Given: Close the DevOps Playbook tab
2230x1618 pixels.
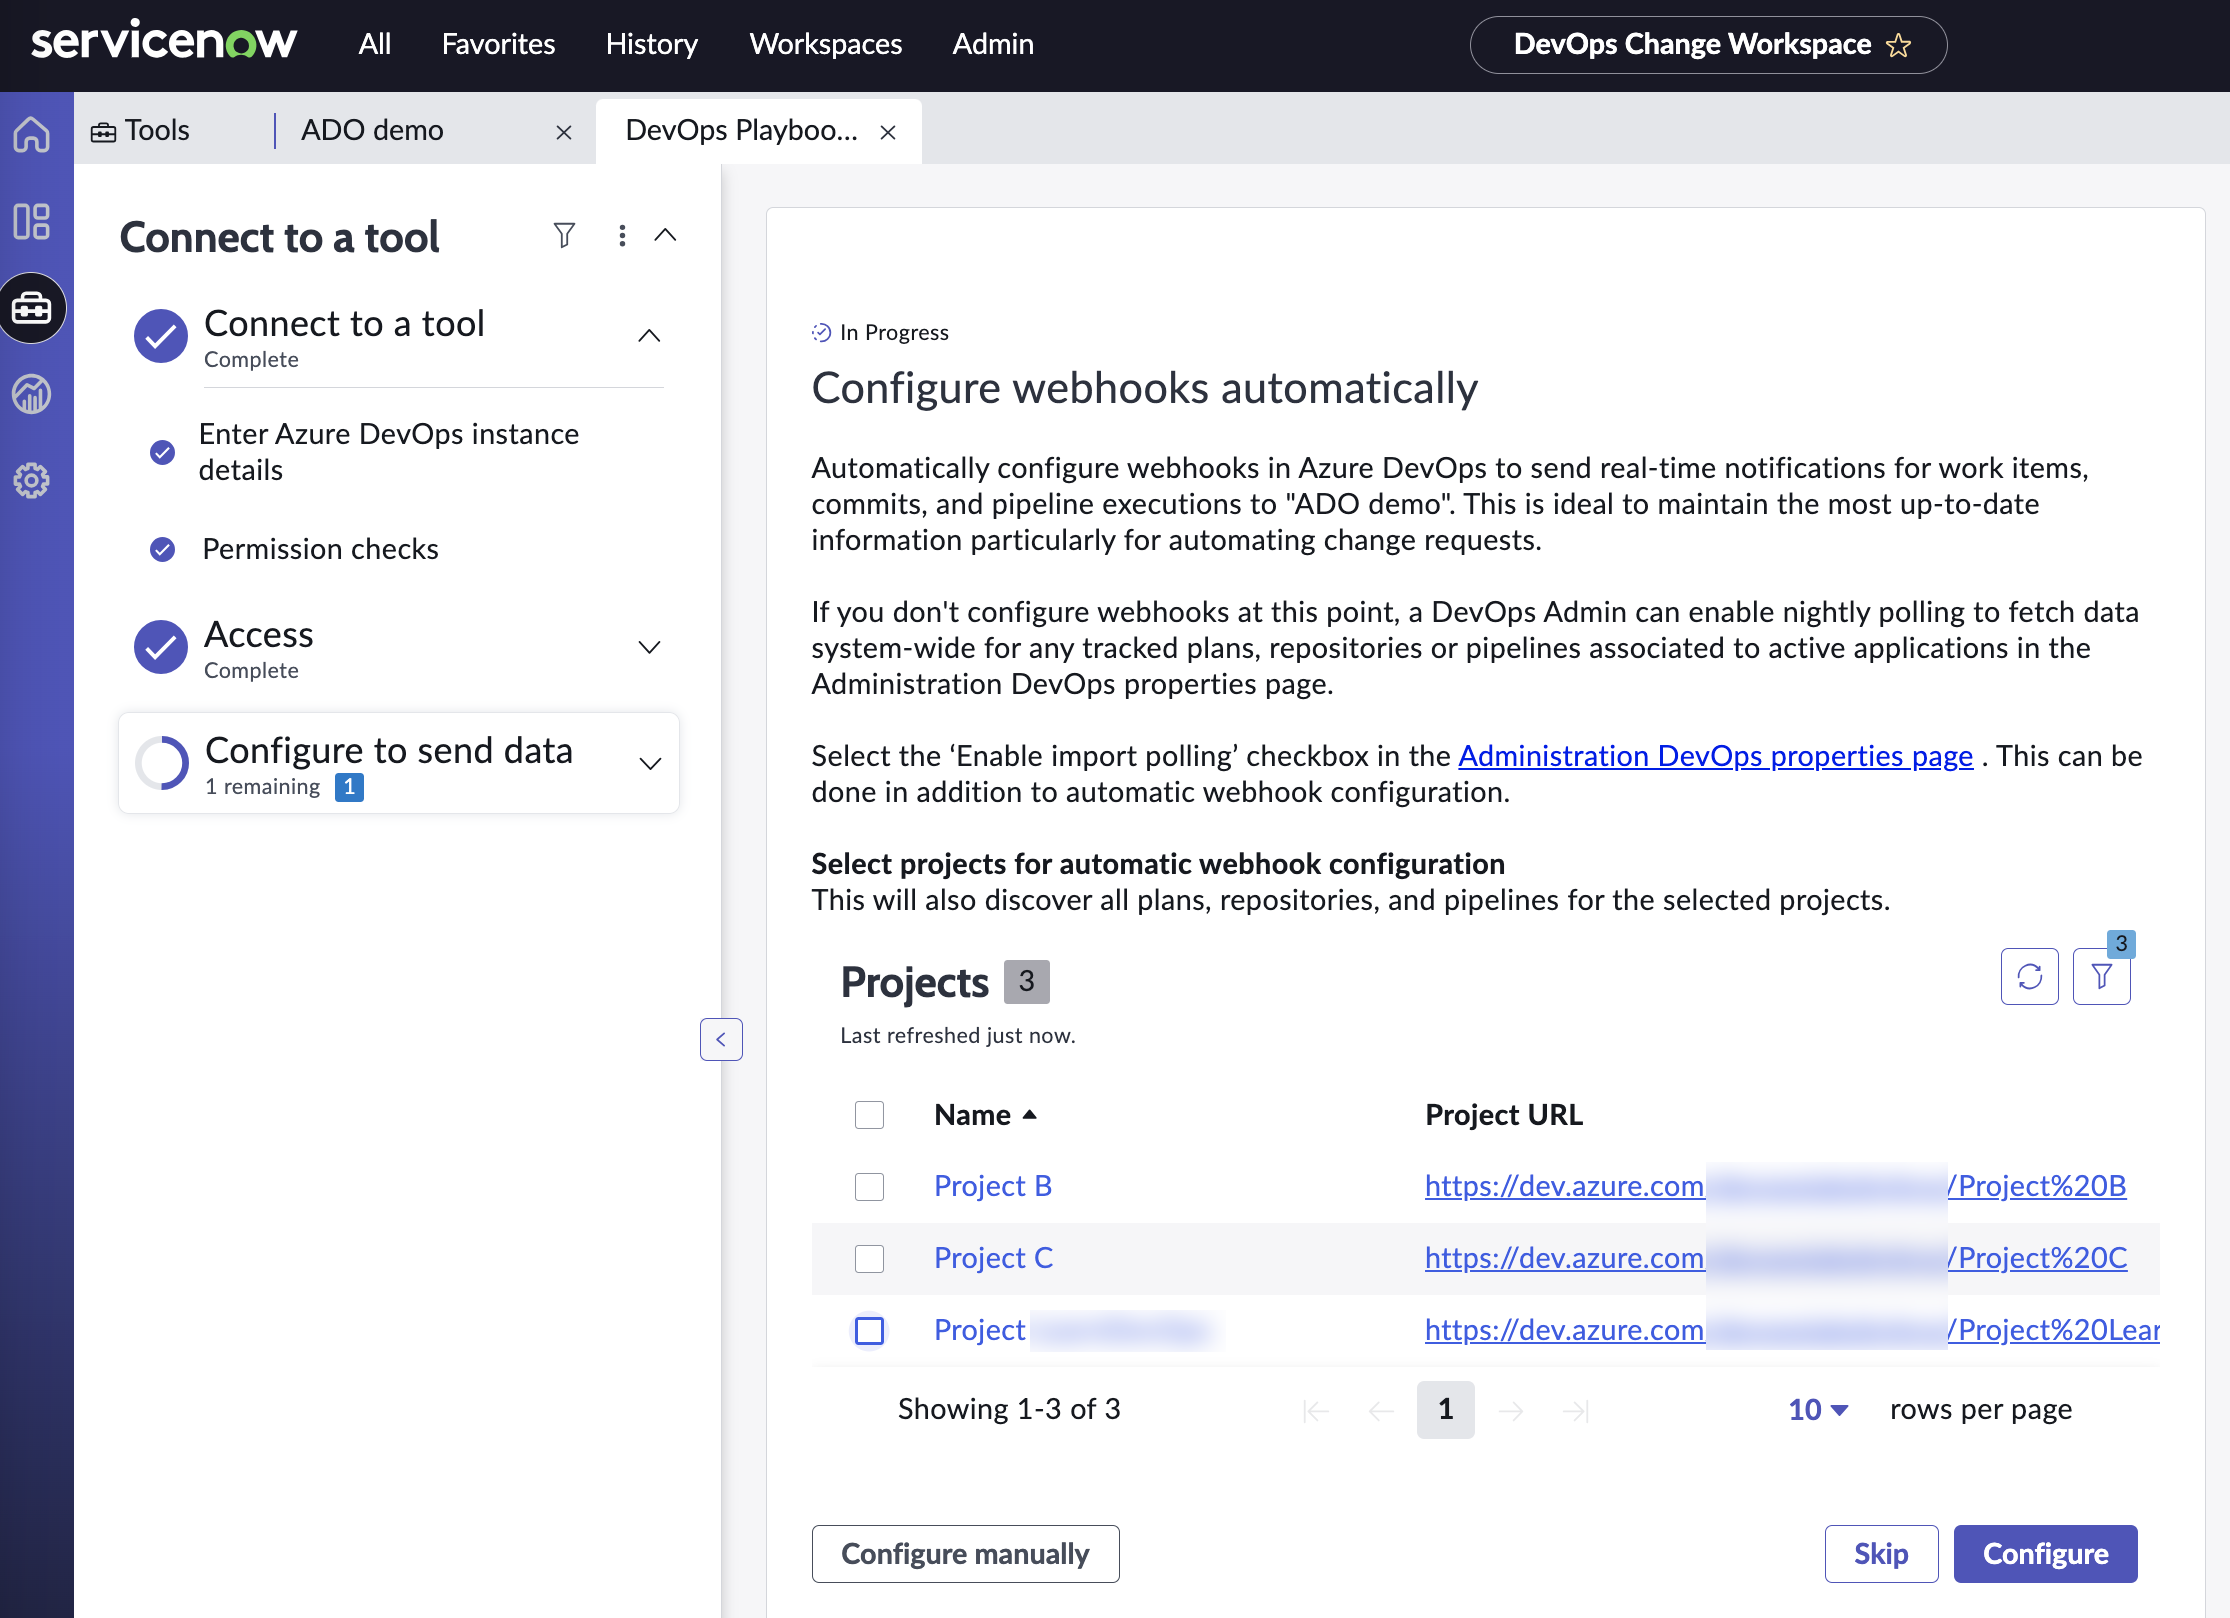Looking at the screenshot, I should (888, 132).
